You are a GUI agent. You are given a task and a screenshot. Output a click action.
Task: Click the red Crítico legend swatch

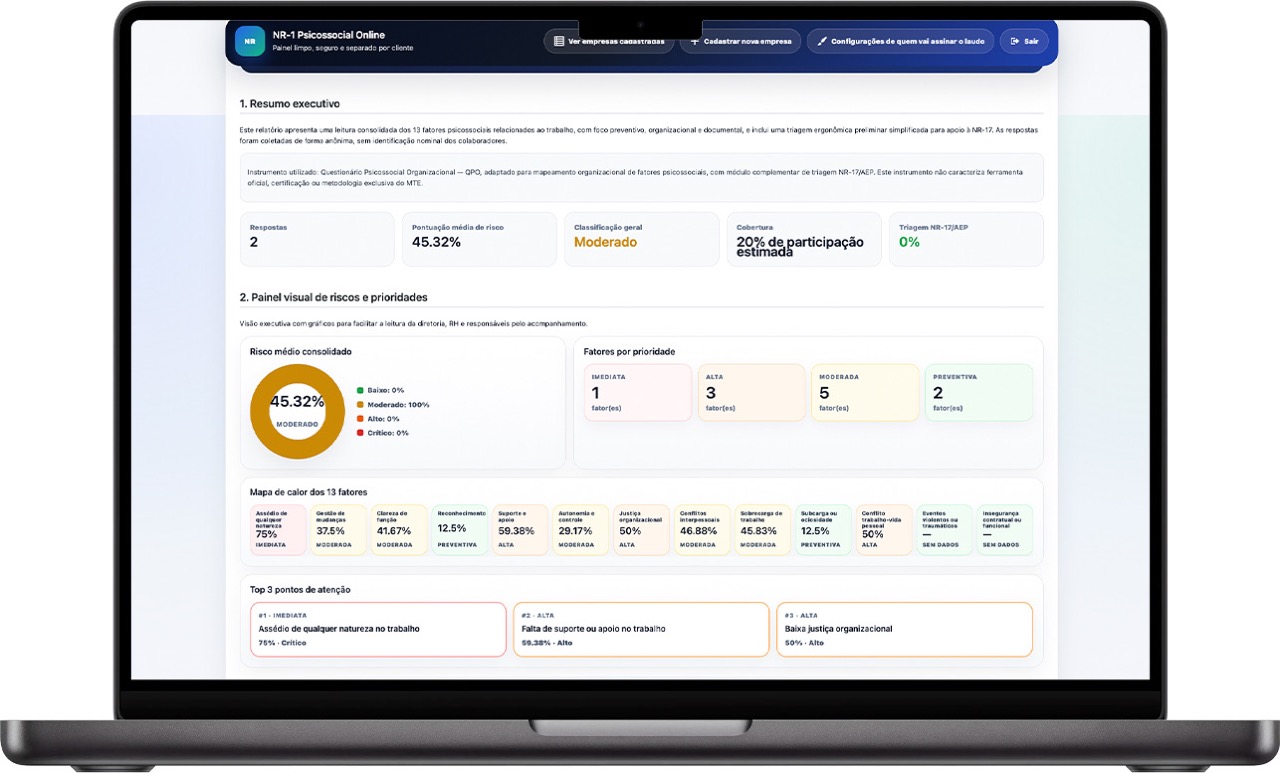(x=360, y=433)
